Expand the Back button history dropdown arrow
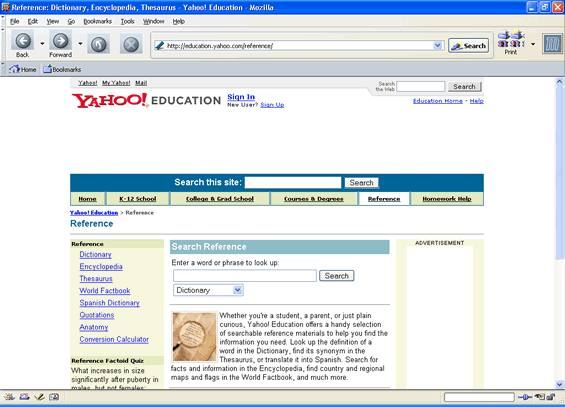565x407 pixels. click(42, 44)
